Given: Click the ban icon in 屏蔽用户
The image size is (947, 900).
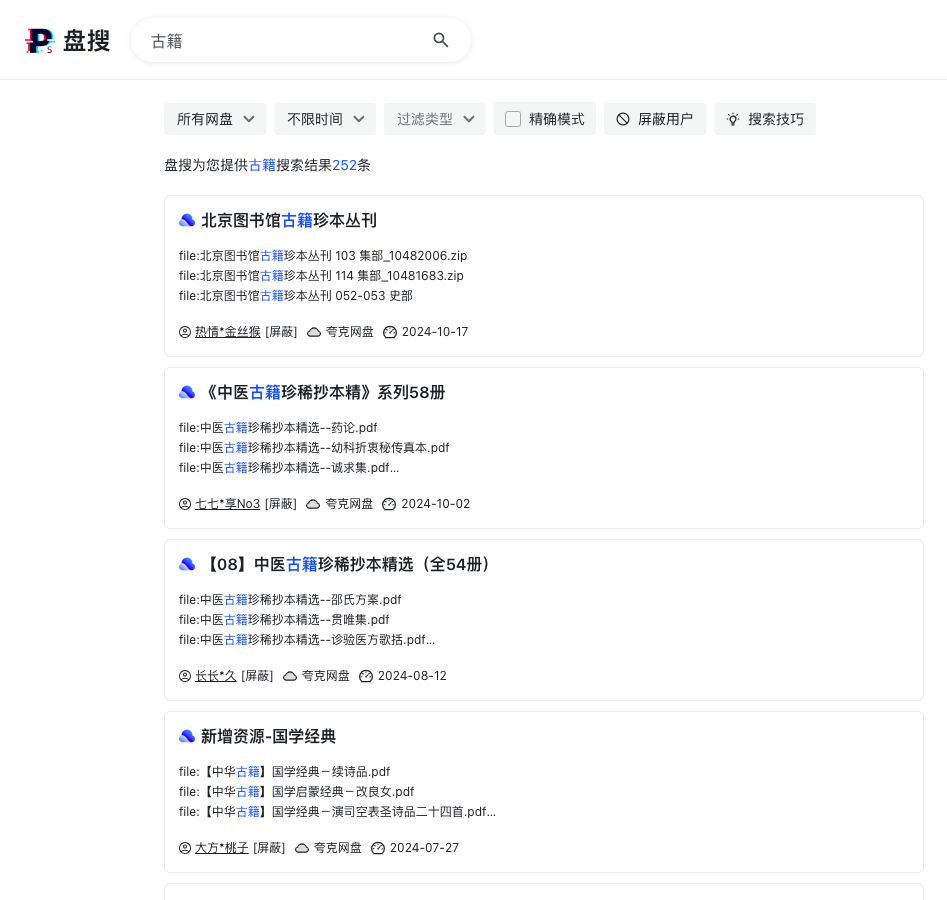Looking at the screenshot, I should pos(623,119).
